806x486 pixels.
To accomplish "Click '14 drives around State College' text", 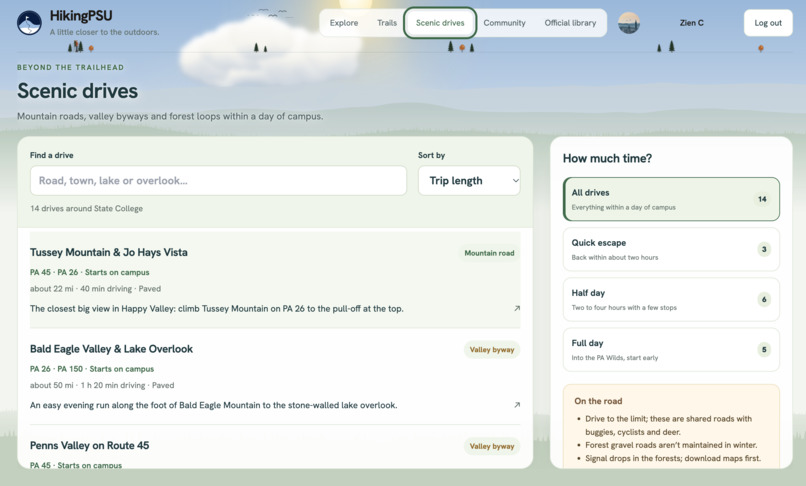I will point(86,209).
